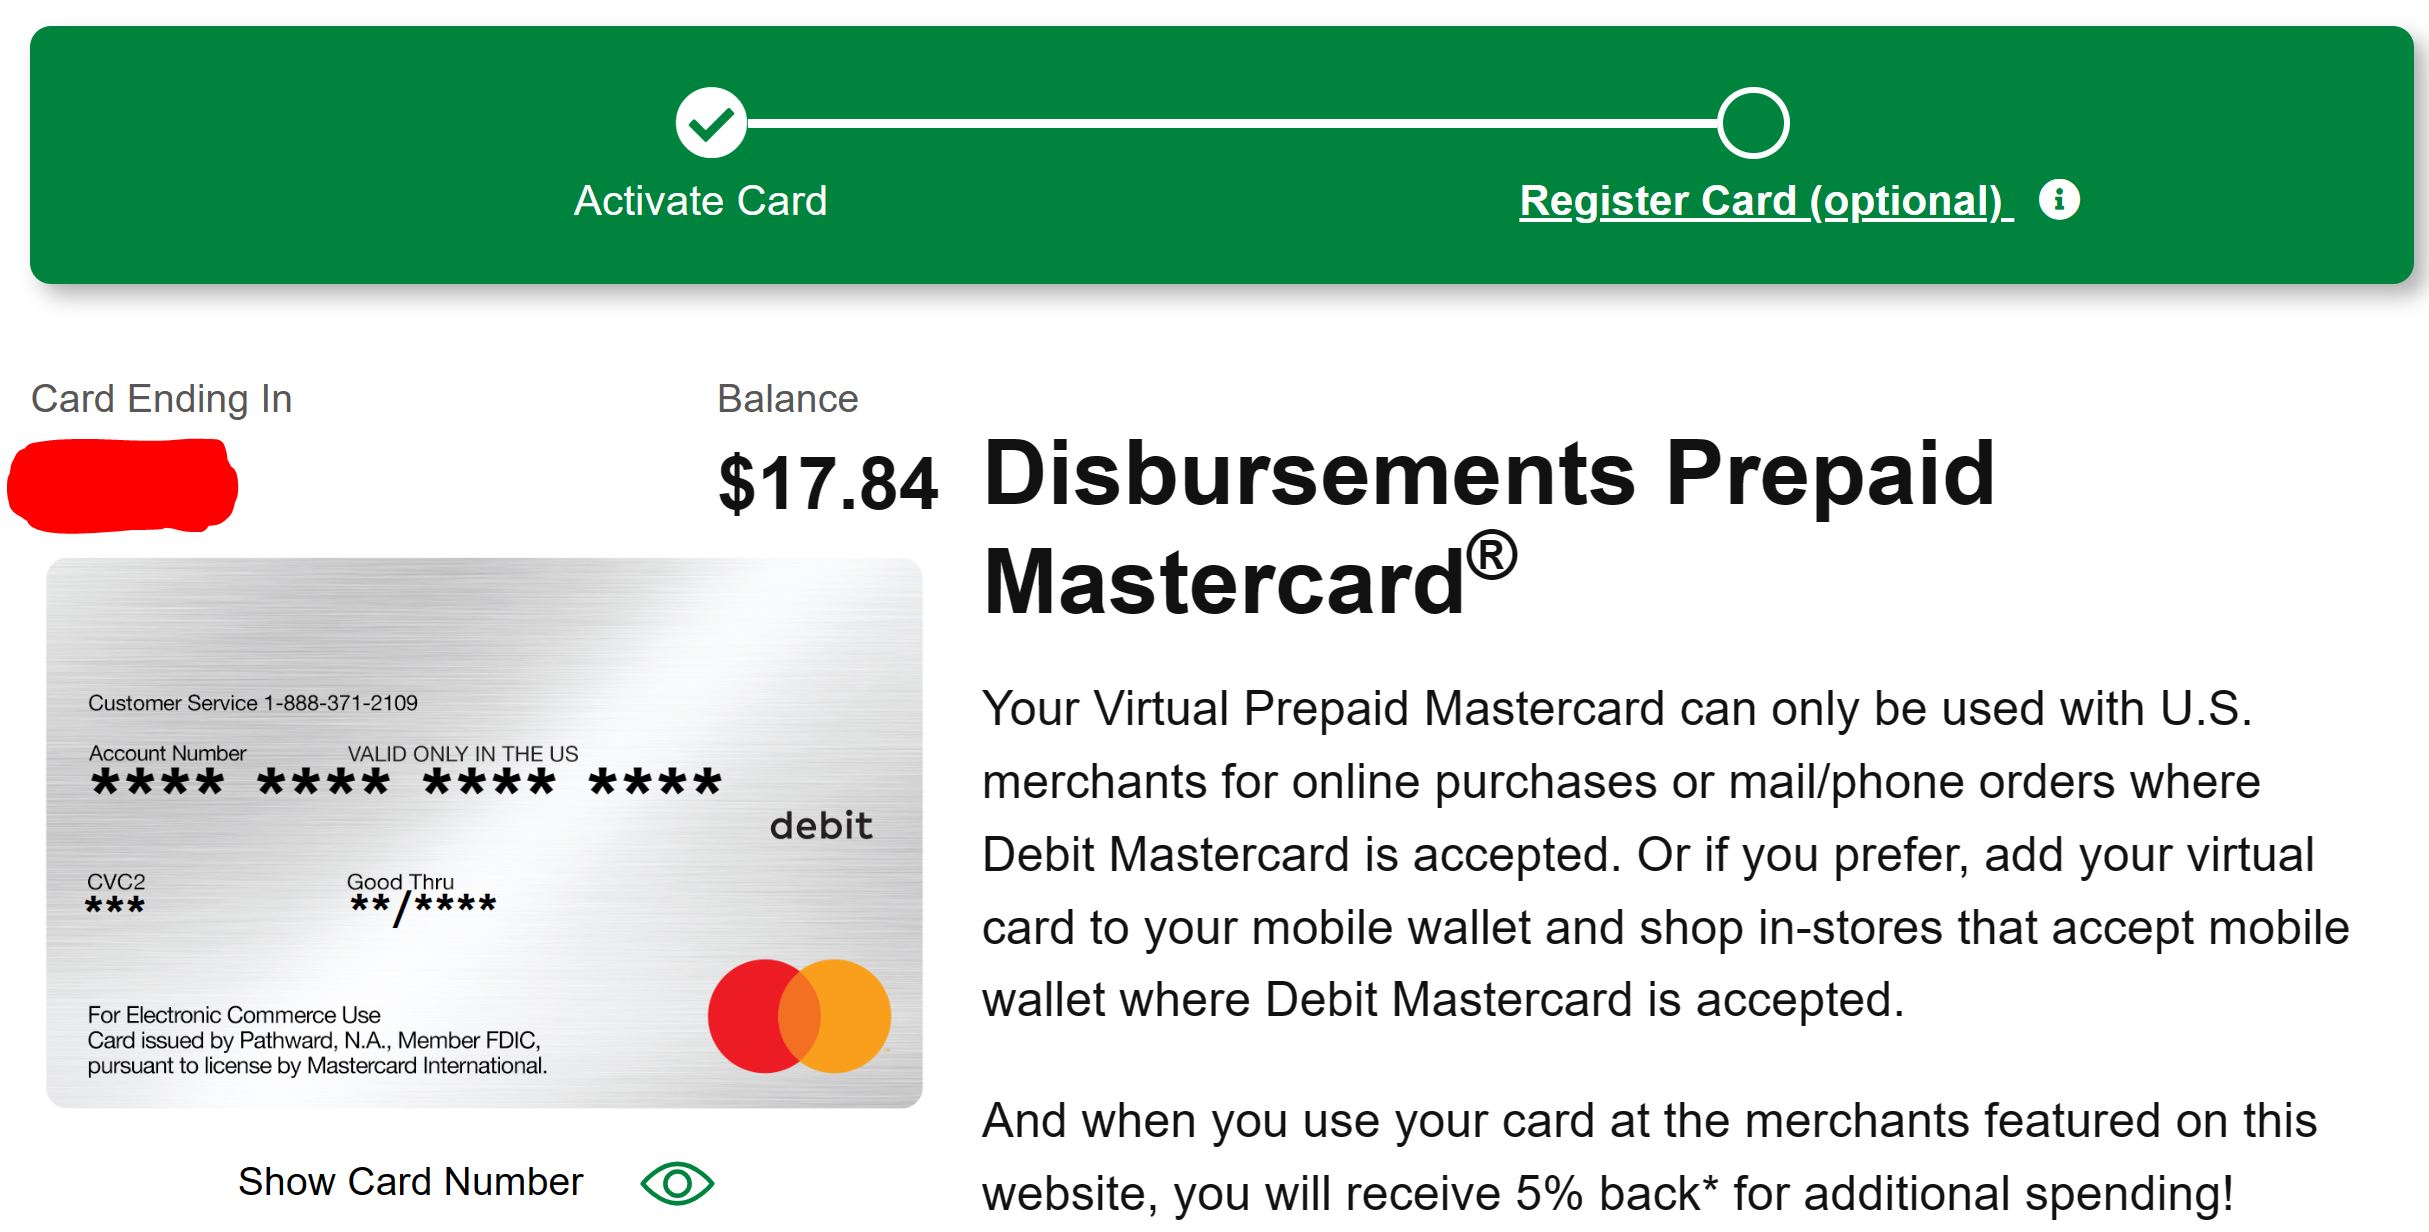Click the Show Card Number label
The image size is (2429, 1232).
pos(410,1182)
